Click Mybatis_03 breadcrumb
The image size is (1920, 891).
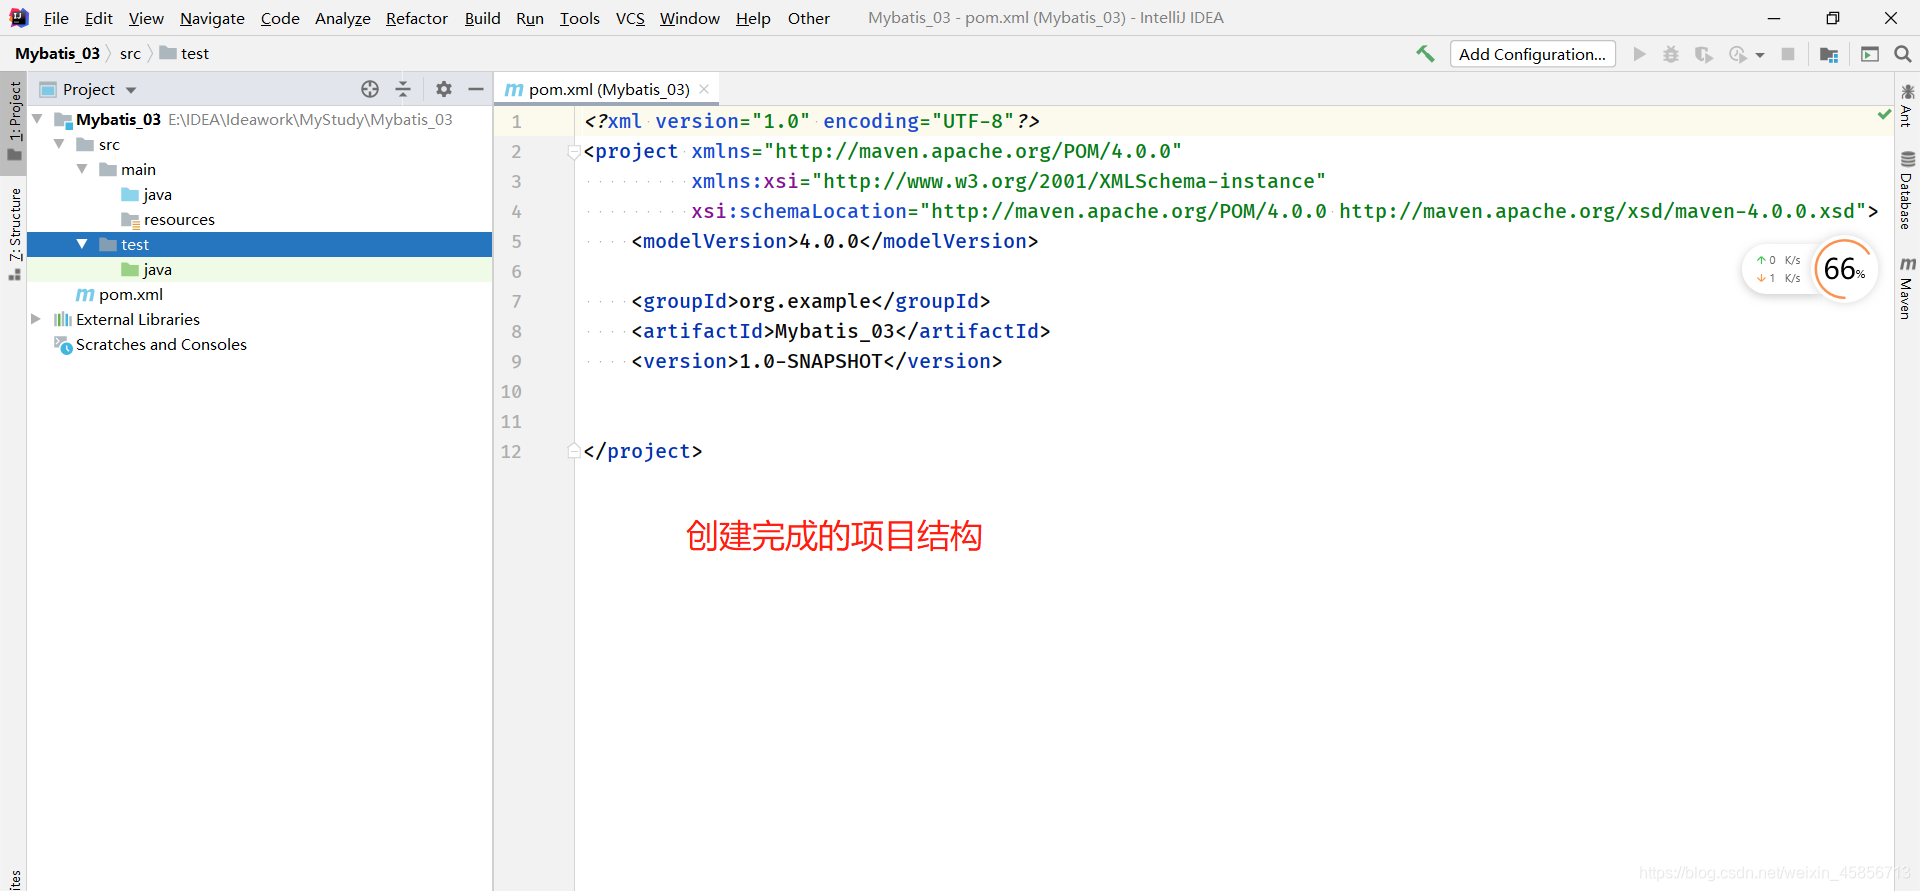click(x=57, y=54)
